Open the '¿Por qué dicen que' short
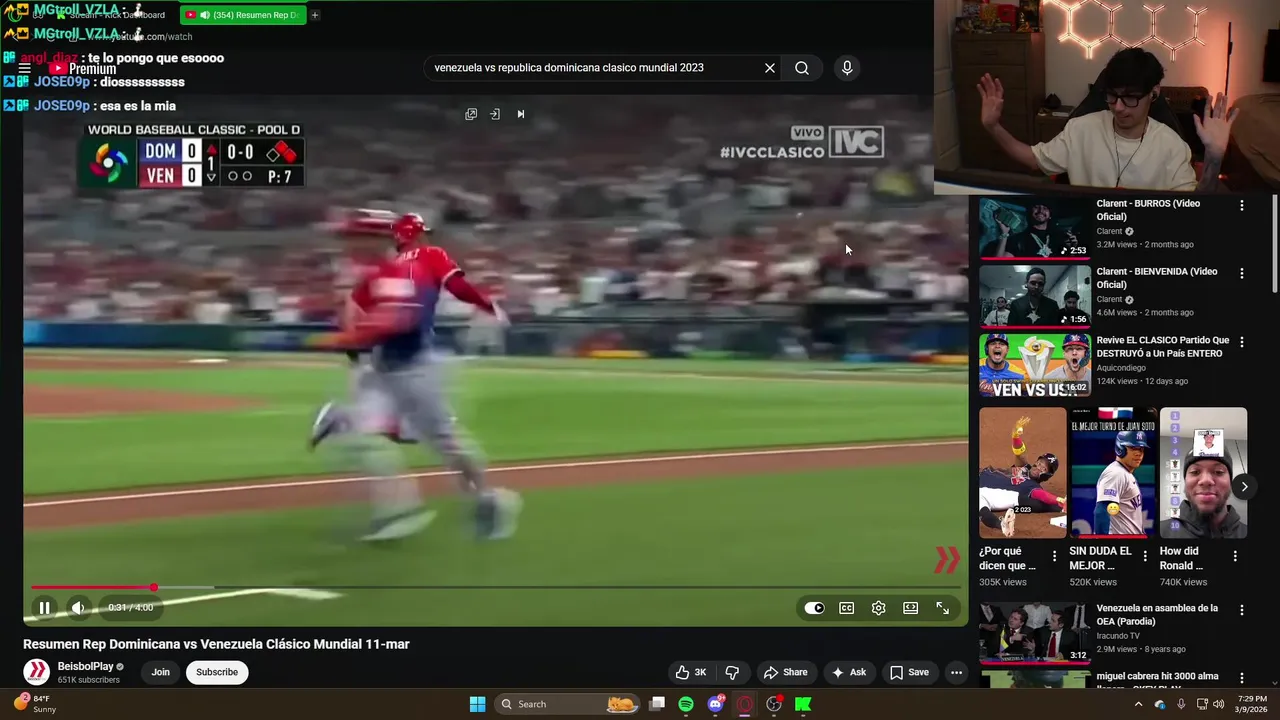The image size is (1280, 720). tap(1022, 472)
